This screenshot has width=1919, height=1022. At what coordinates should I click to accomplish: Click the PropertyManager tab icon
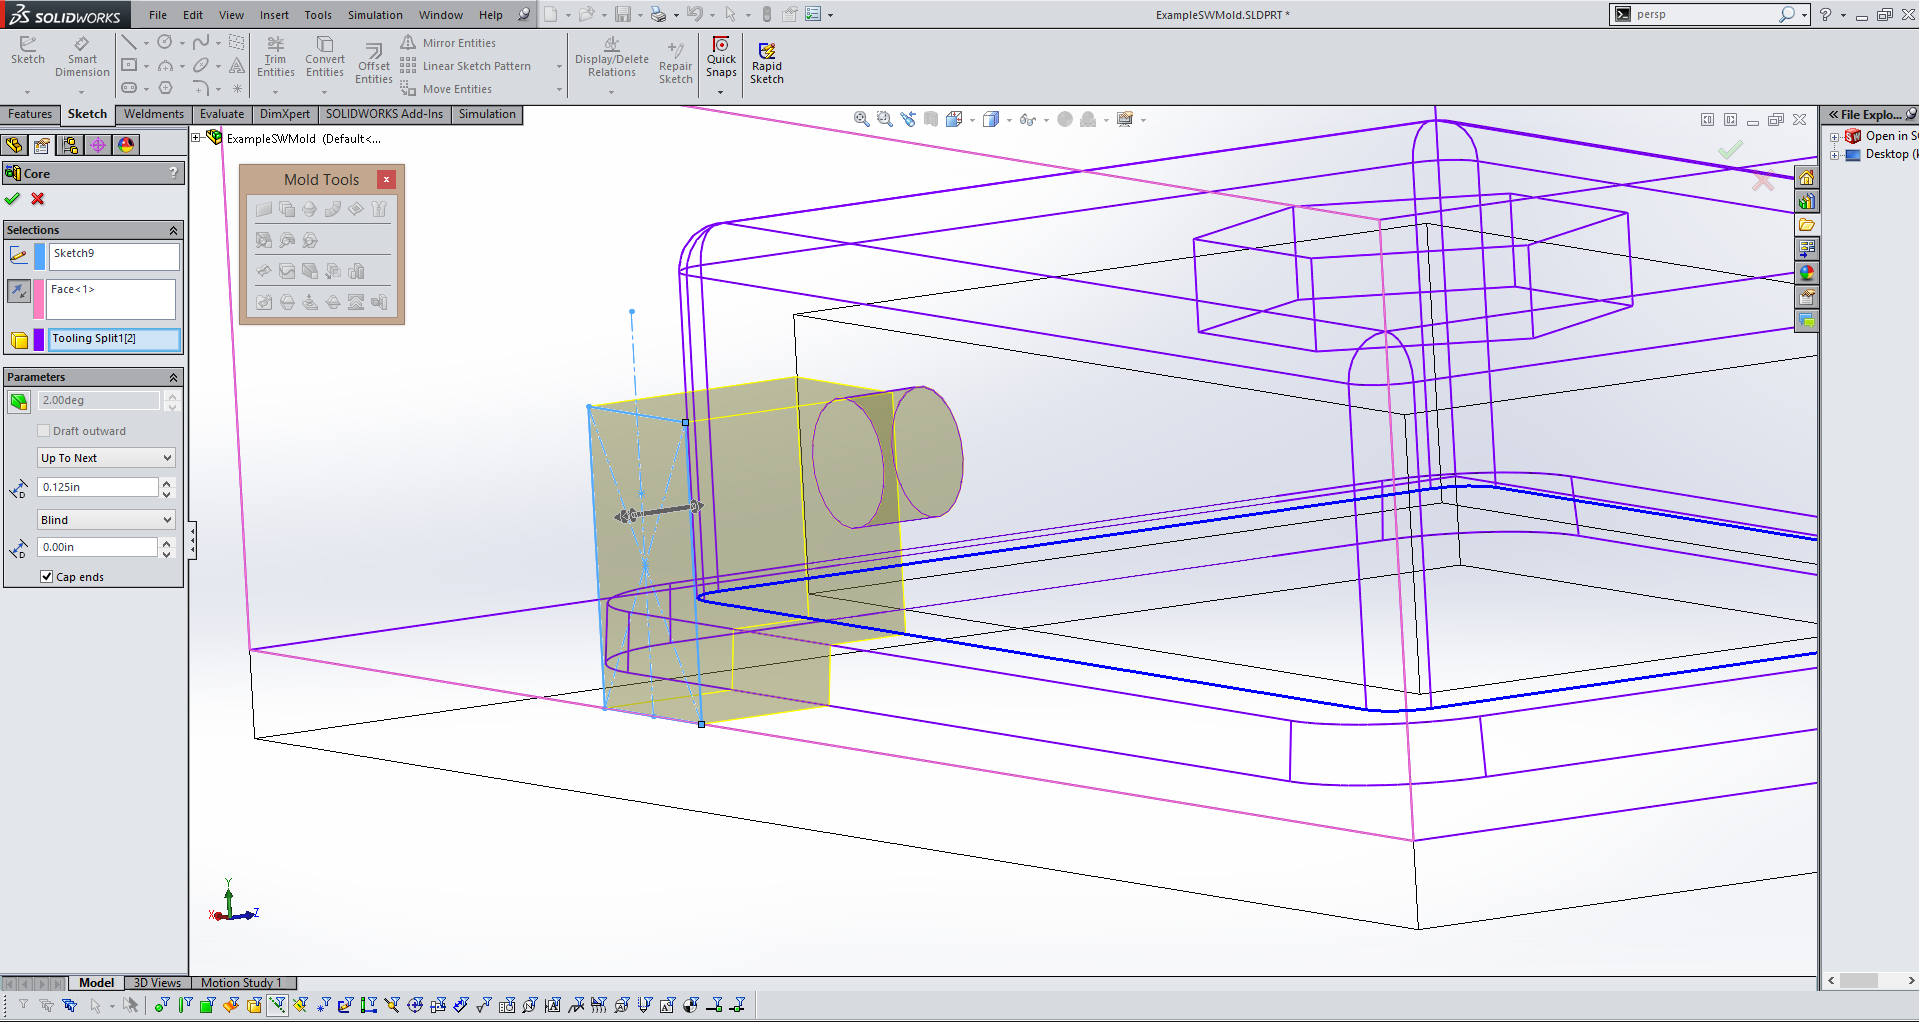(42, 145)
